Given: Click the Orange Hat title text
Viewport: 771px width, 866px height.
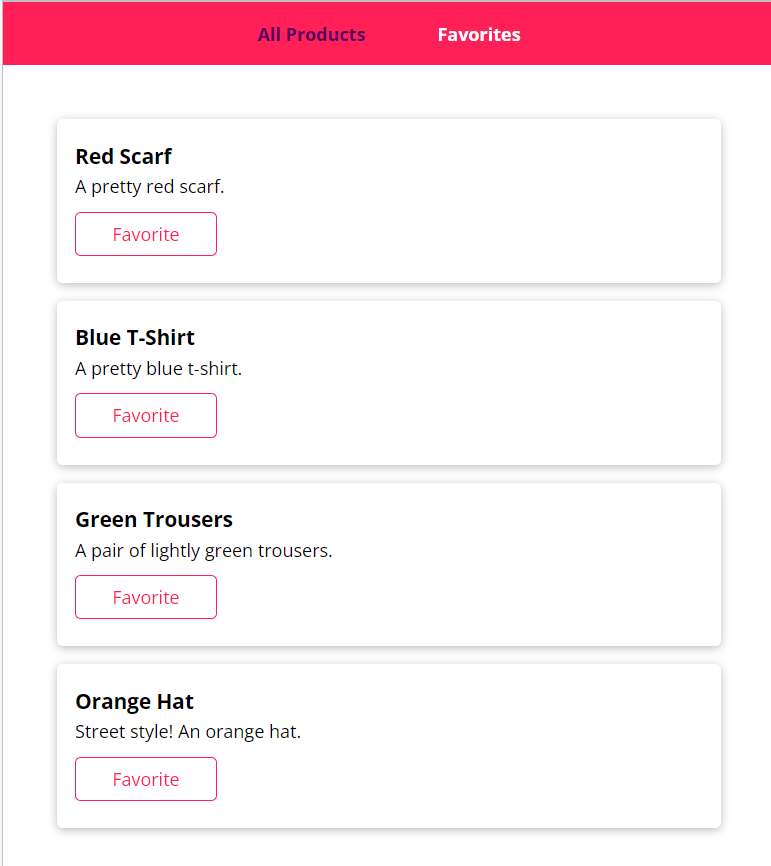Looking at the screenshot, I should click(x=134, y=701).
